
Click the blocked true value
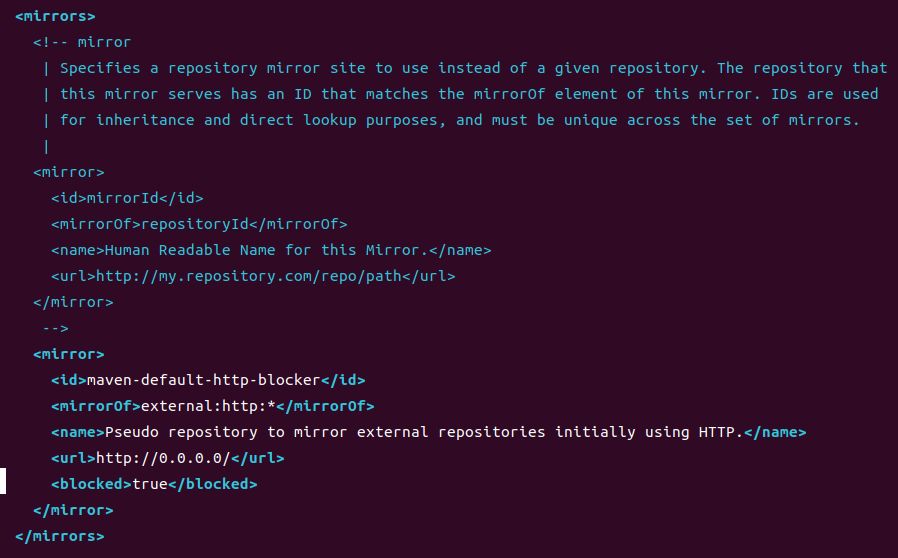click(150, 484)
